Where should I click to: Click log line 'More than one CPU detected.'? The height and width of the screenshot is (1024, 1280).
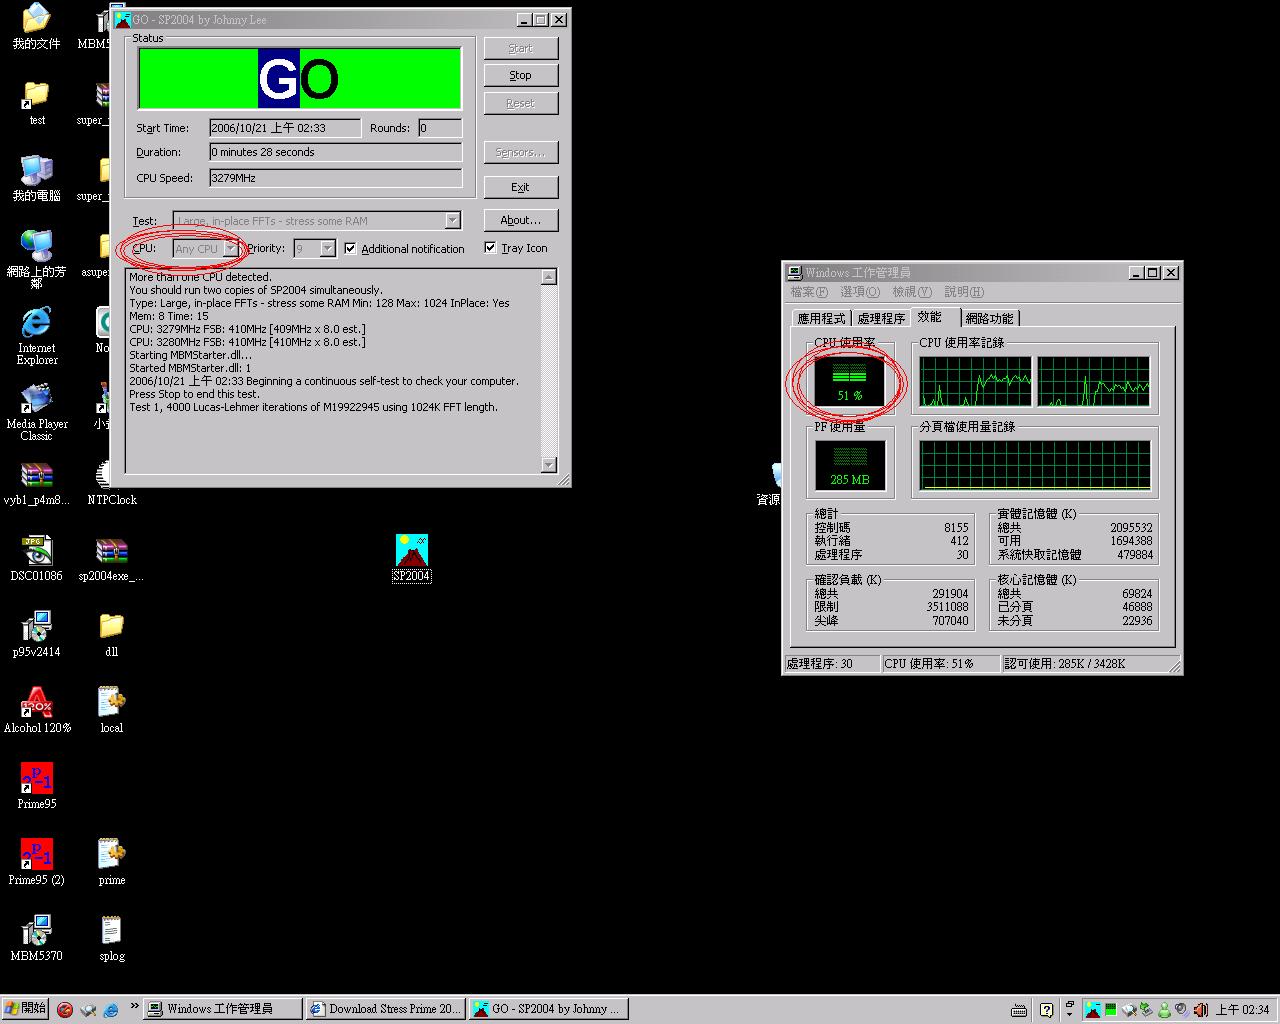(x=200, y=277)
